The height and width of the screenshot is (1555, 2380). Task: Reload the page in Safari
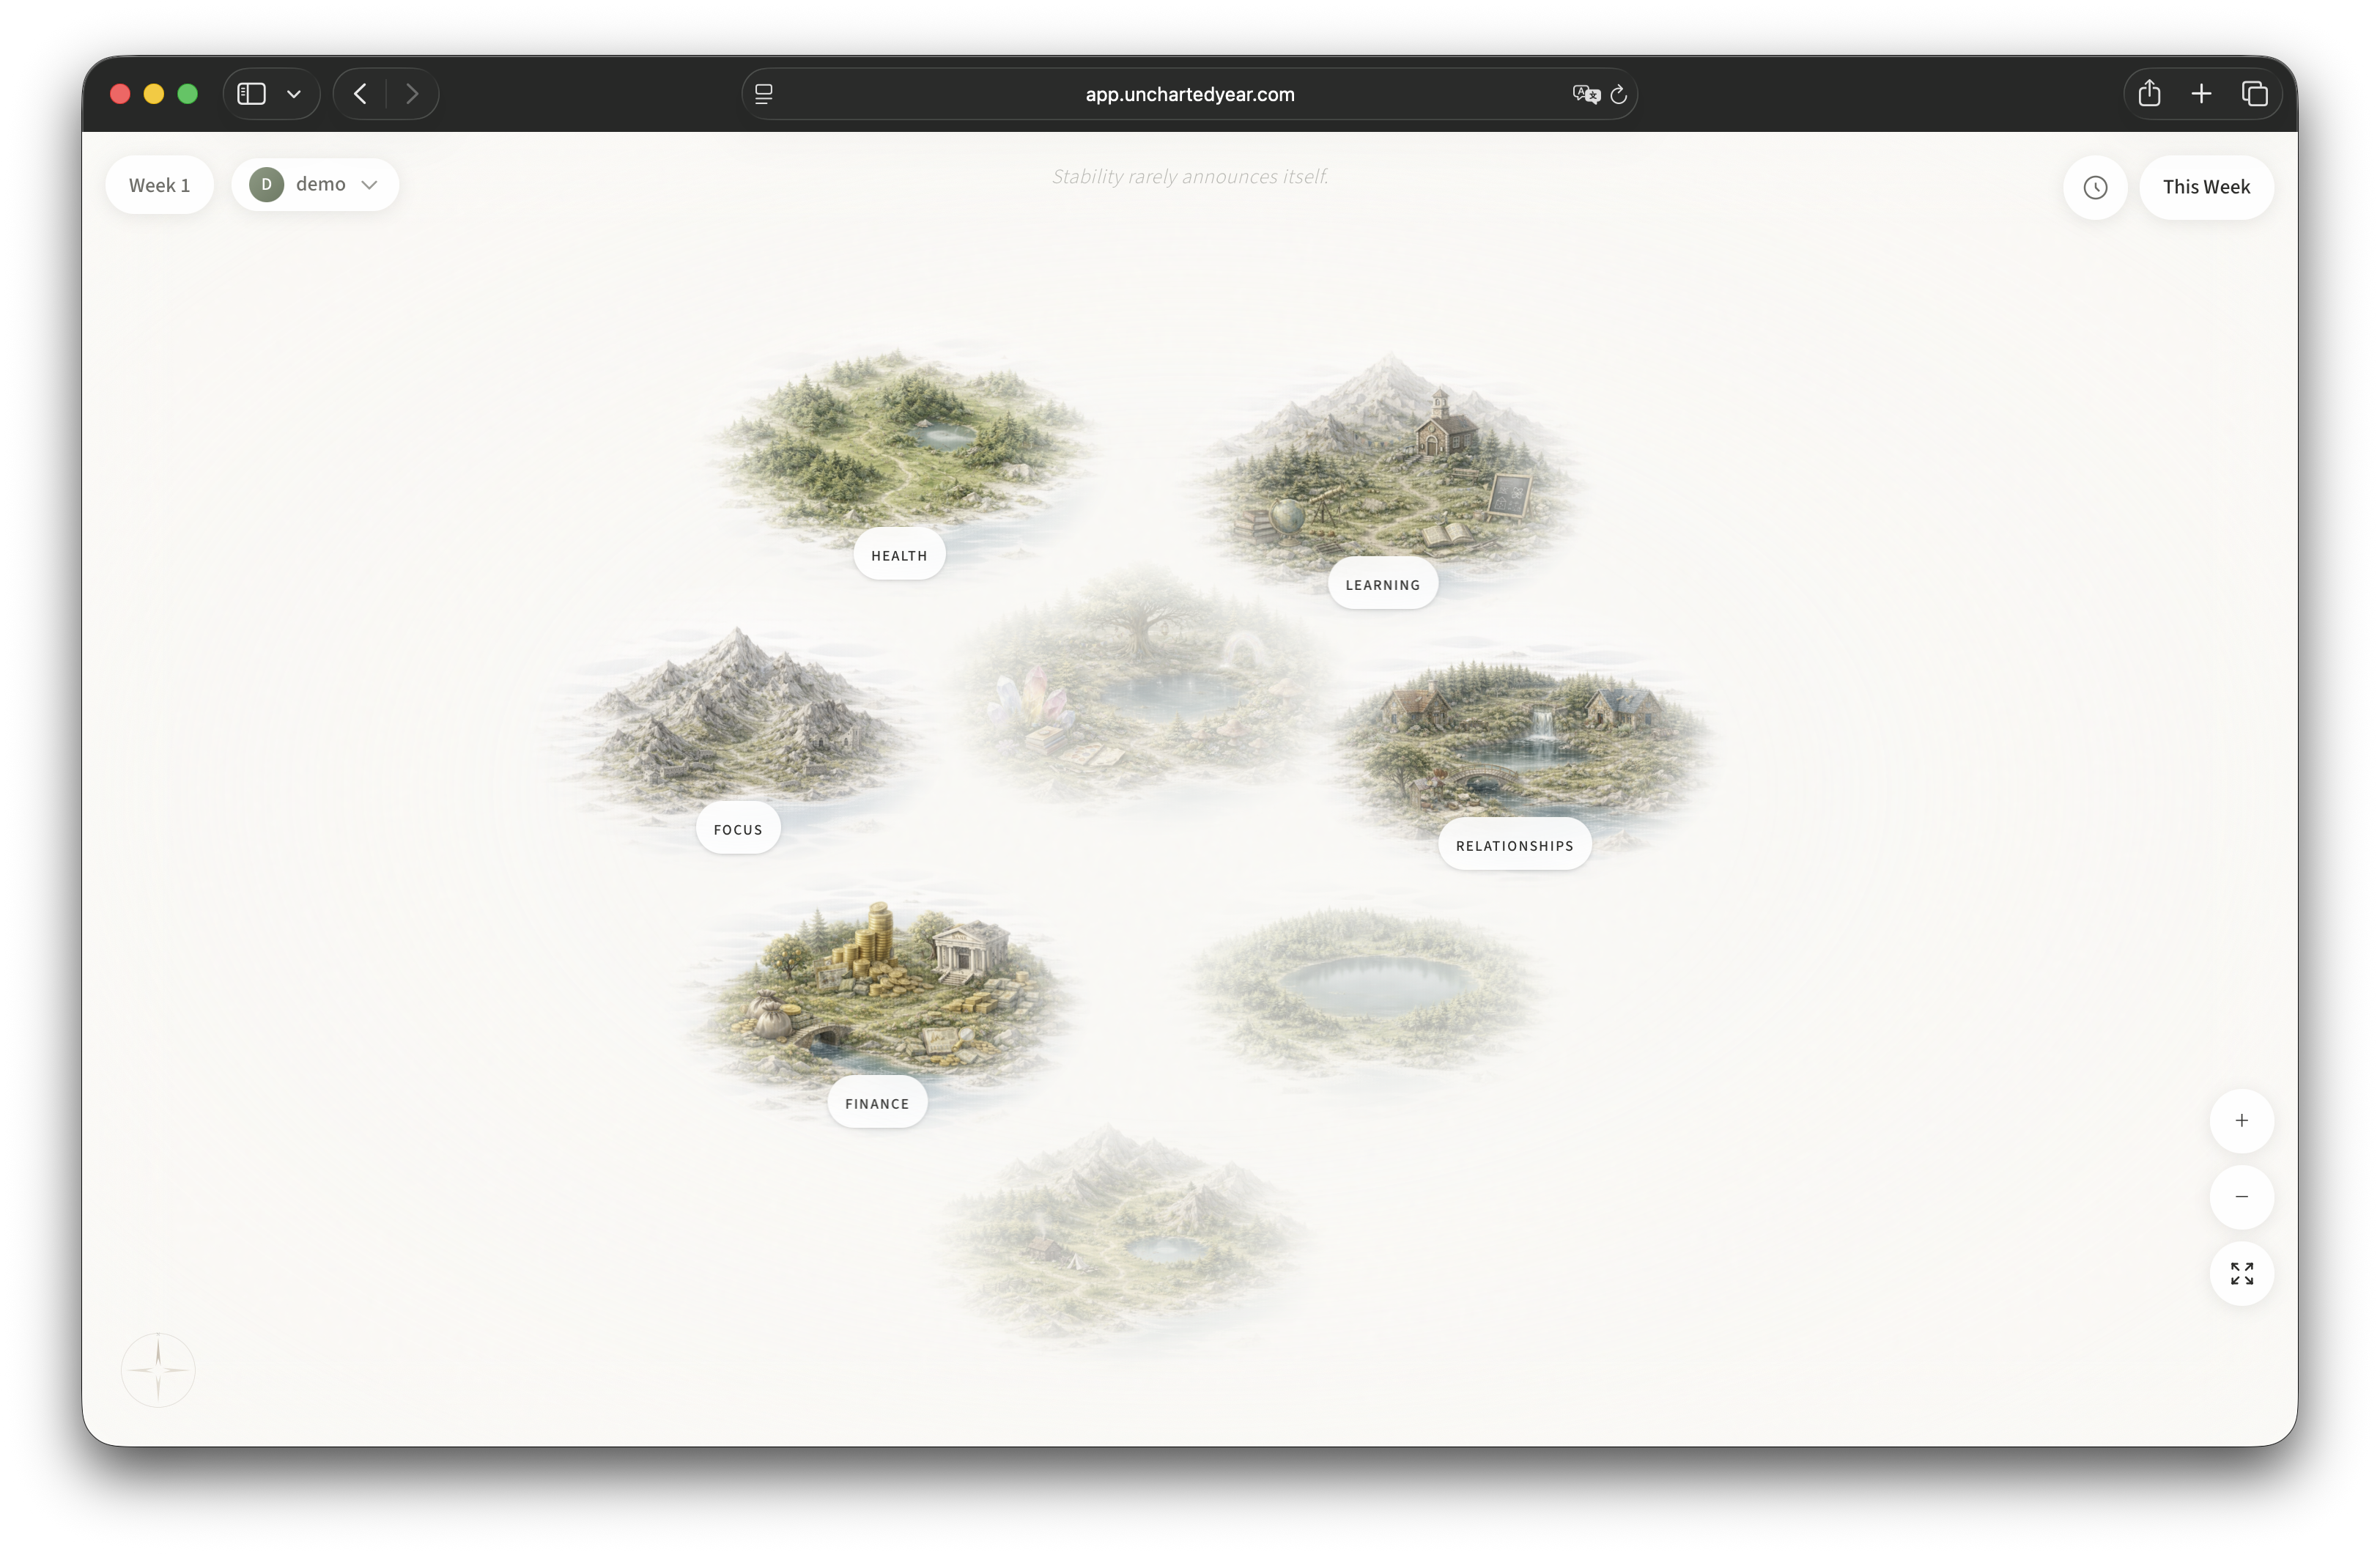tap(1618, 94)
